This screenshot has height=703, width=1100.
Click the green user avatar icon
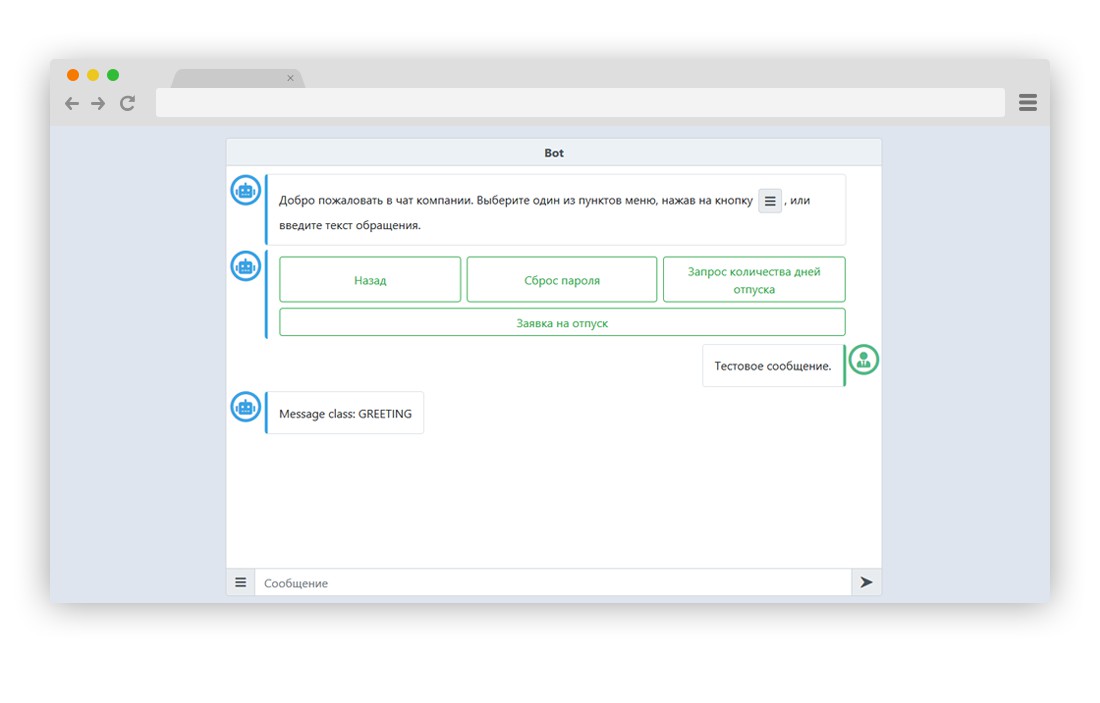pos(864,360)
